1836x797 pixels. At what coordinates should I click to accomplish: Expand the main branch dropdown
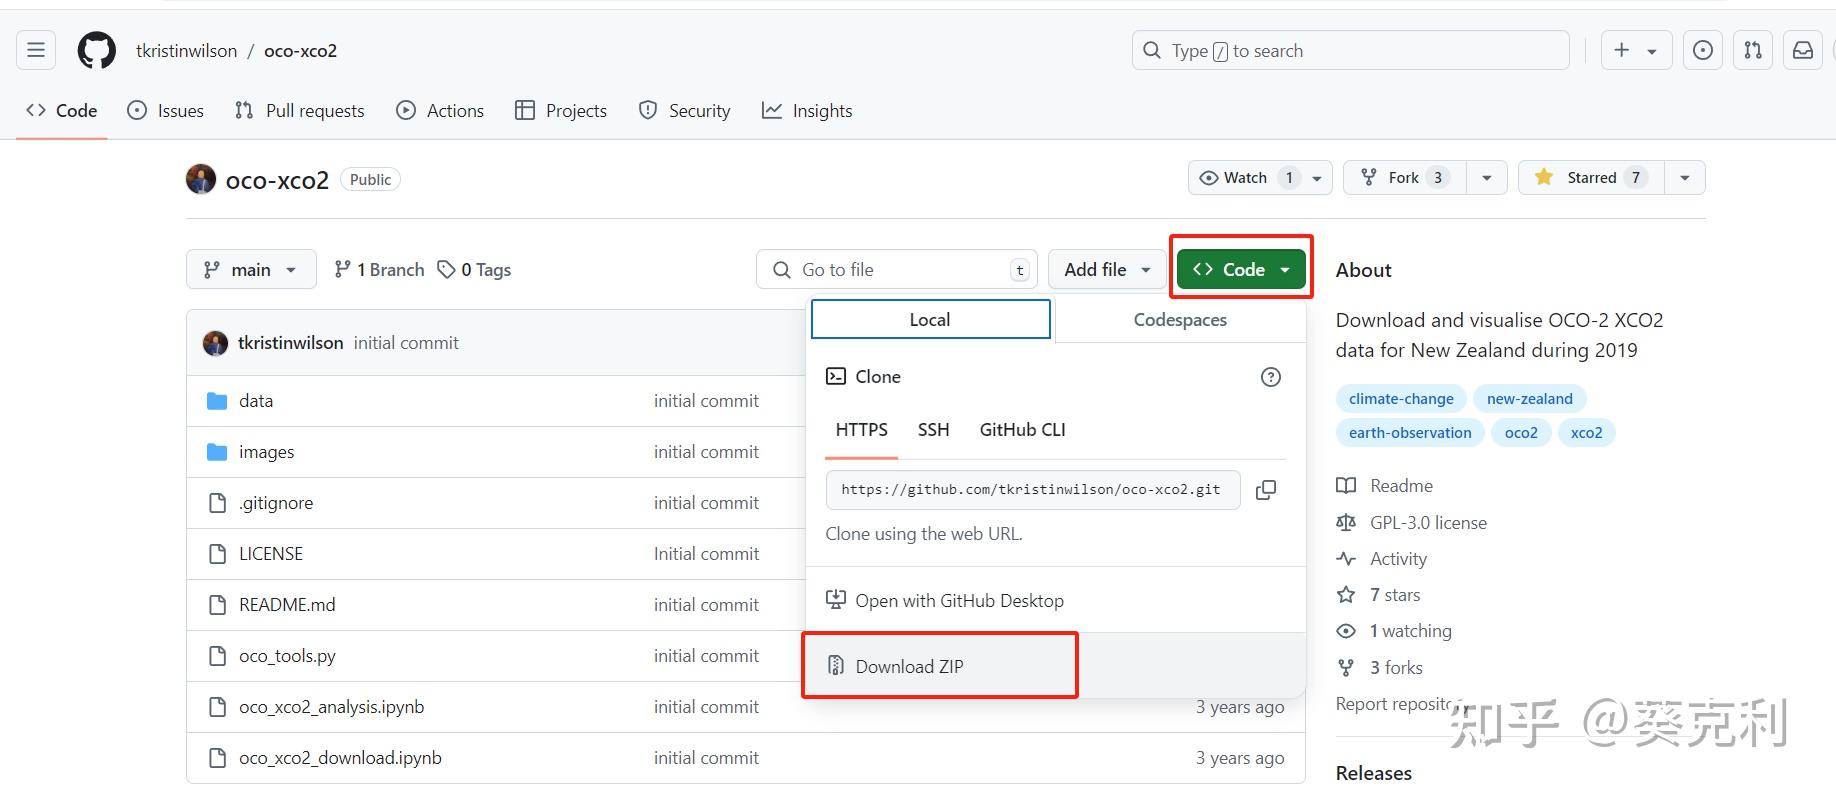tap(251, 270)
